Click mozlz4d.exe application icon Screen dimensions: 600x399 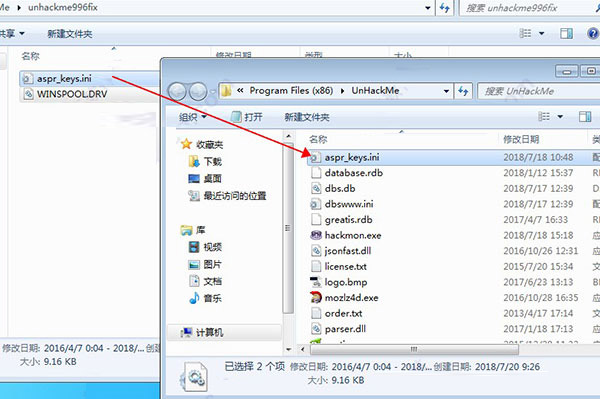pos(316,298)
